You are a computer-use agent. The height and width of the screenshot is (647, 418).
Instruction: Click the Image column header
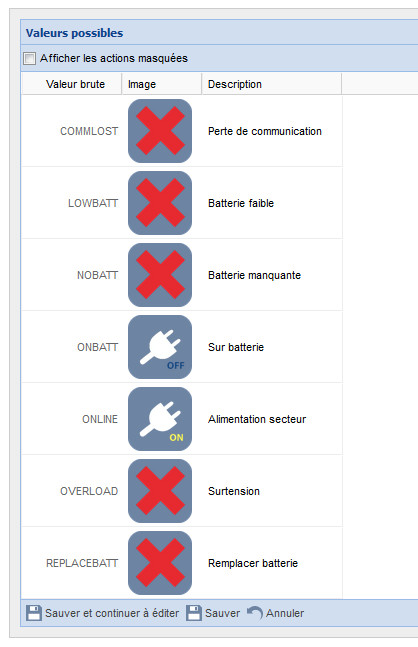pyautogui.click(x=162, y=84)
